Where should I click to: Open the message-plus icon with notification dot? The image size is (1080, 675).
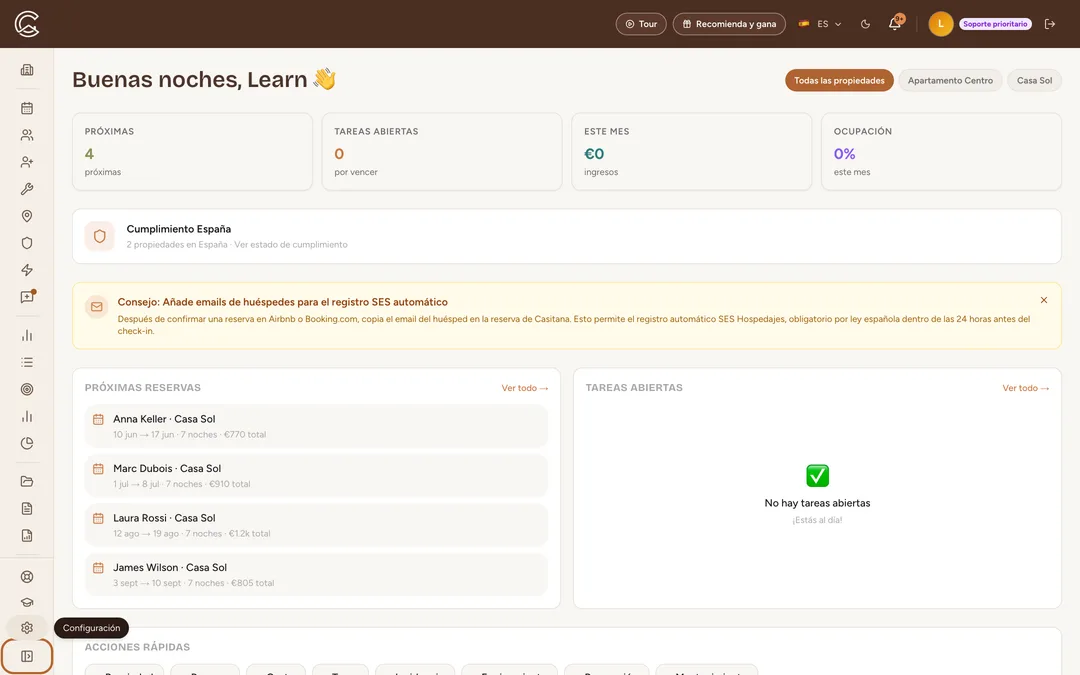(x=27, y=297)
